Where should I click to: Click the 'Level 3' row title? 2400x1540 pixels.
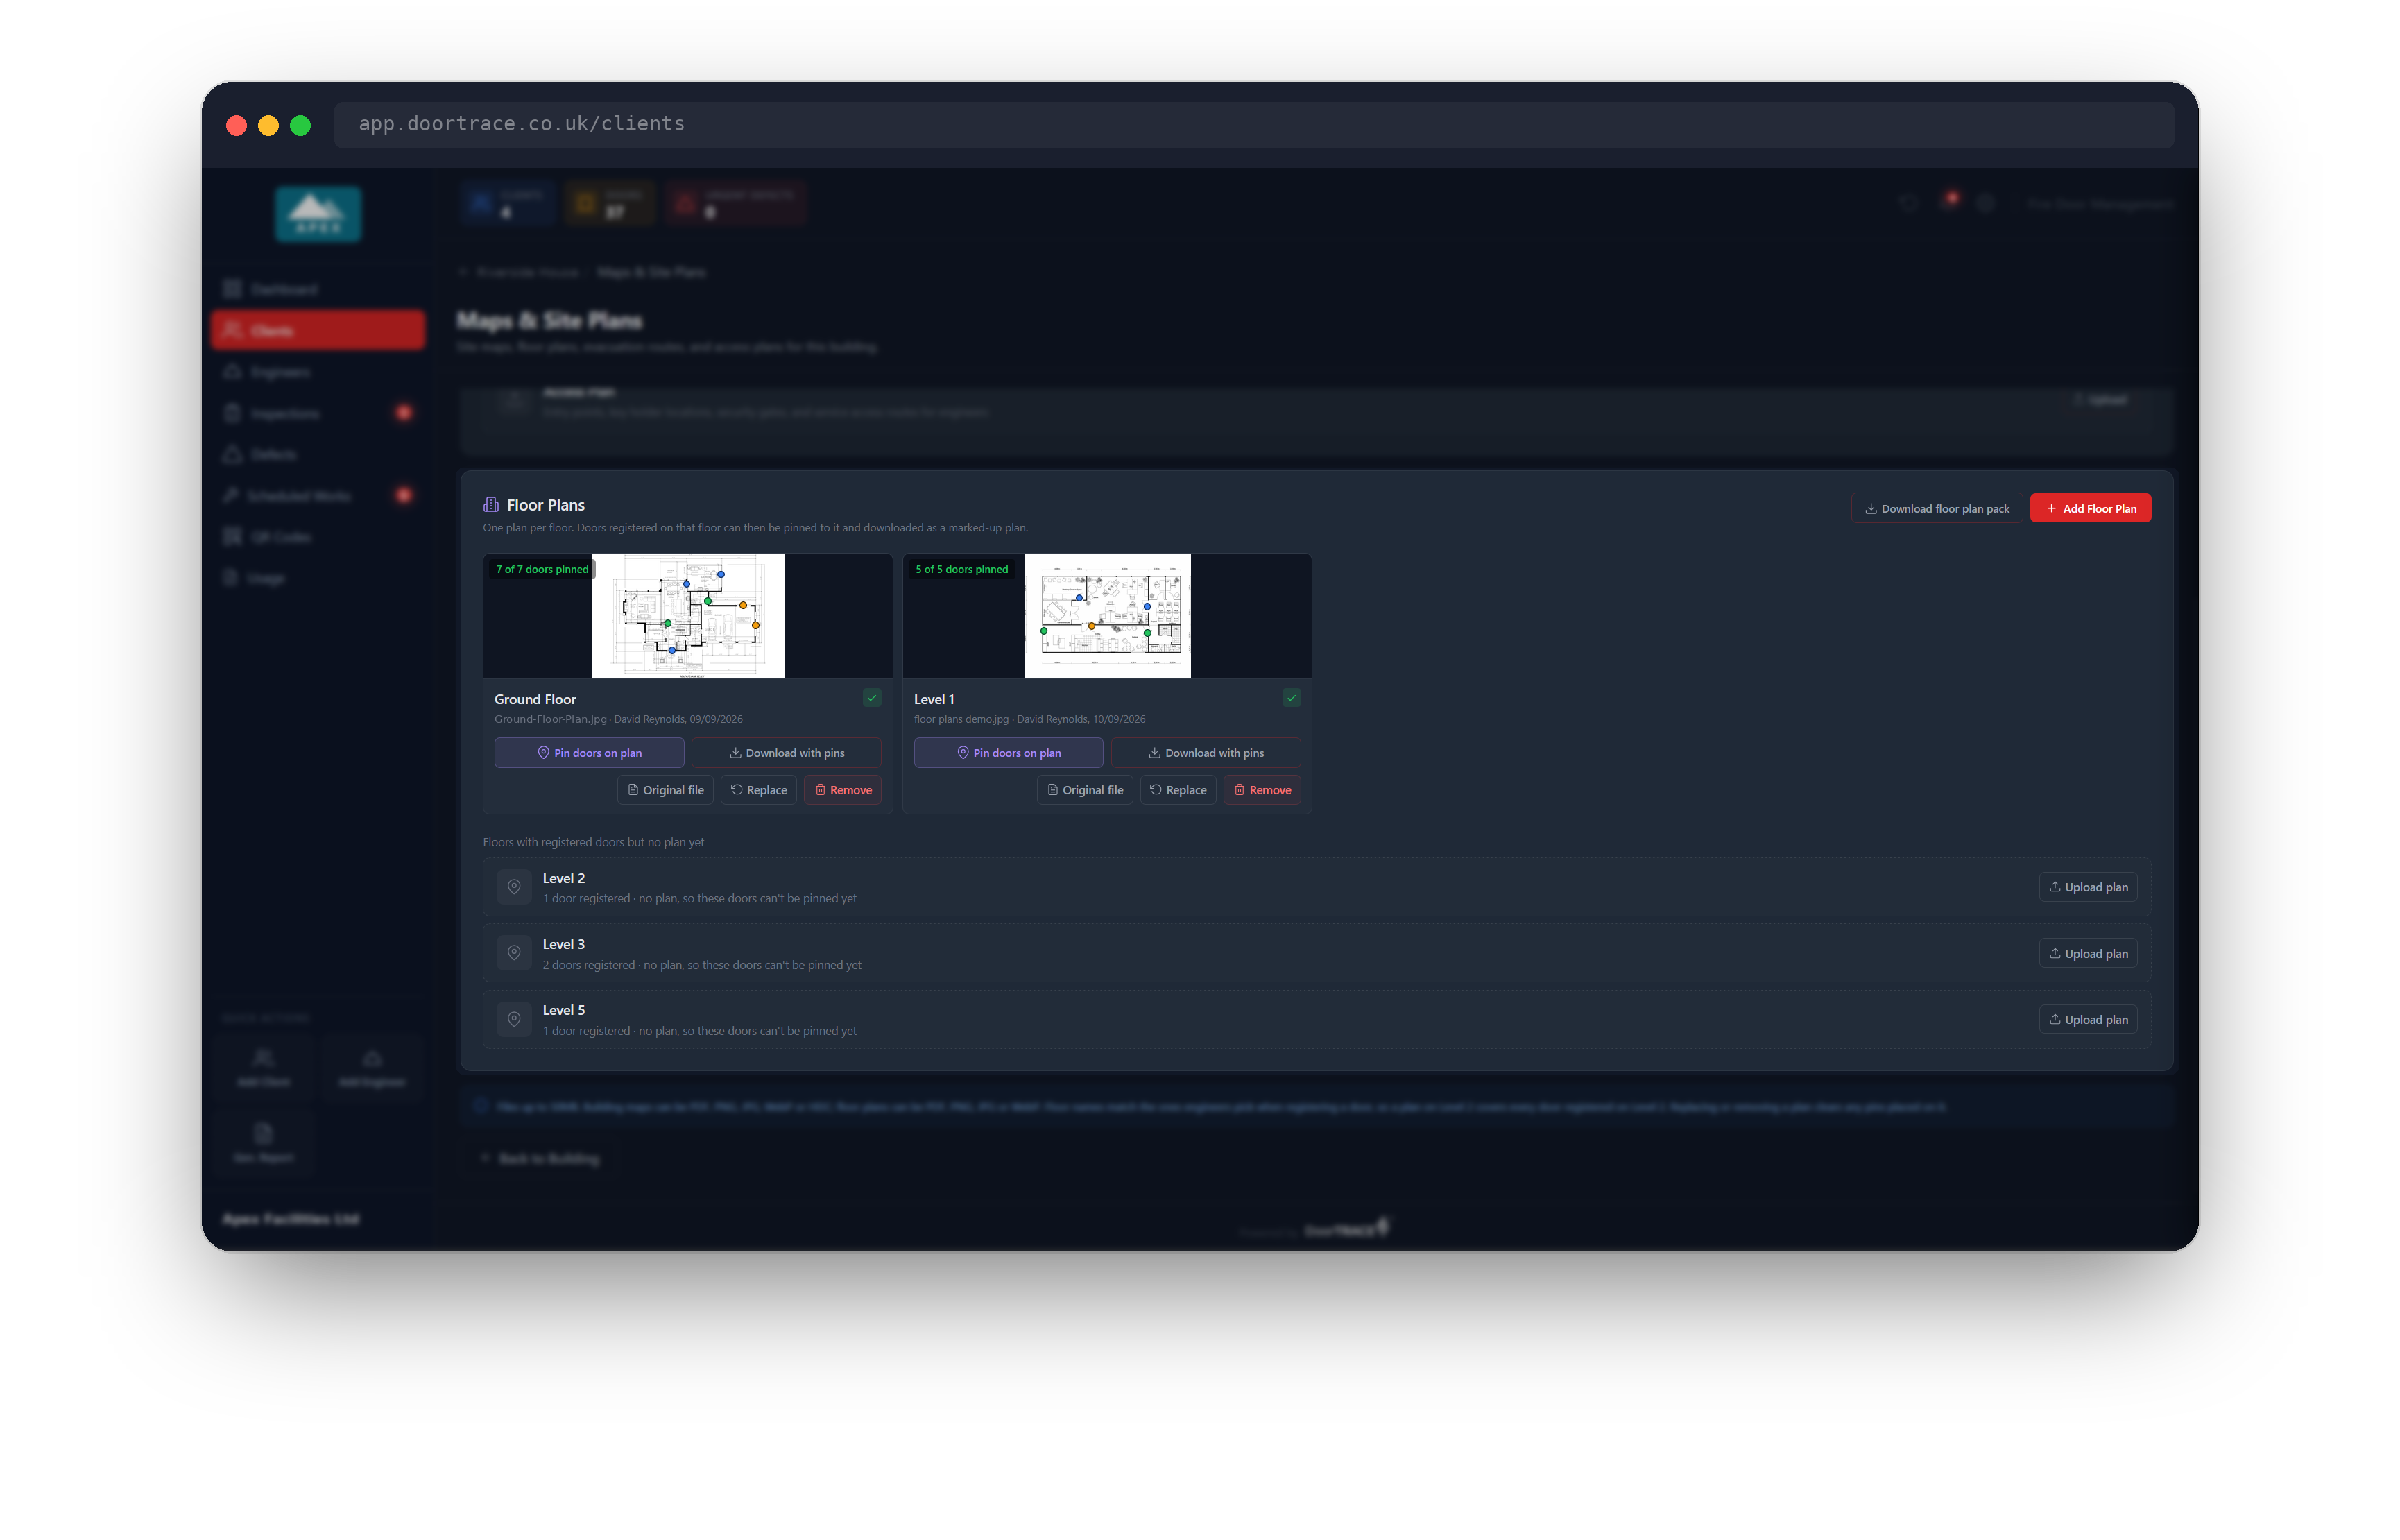tap(564, 945)
